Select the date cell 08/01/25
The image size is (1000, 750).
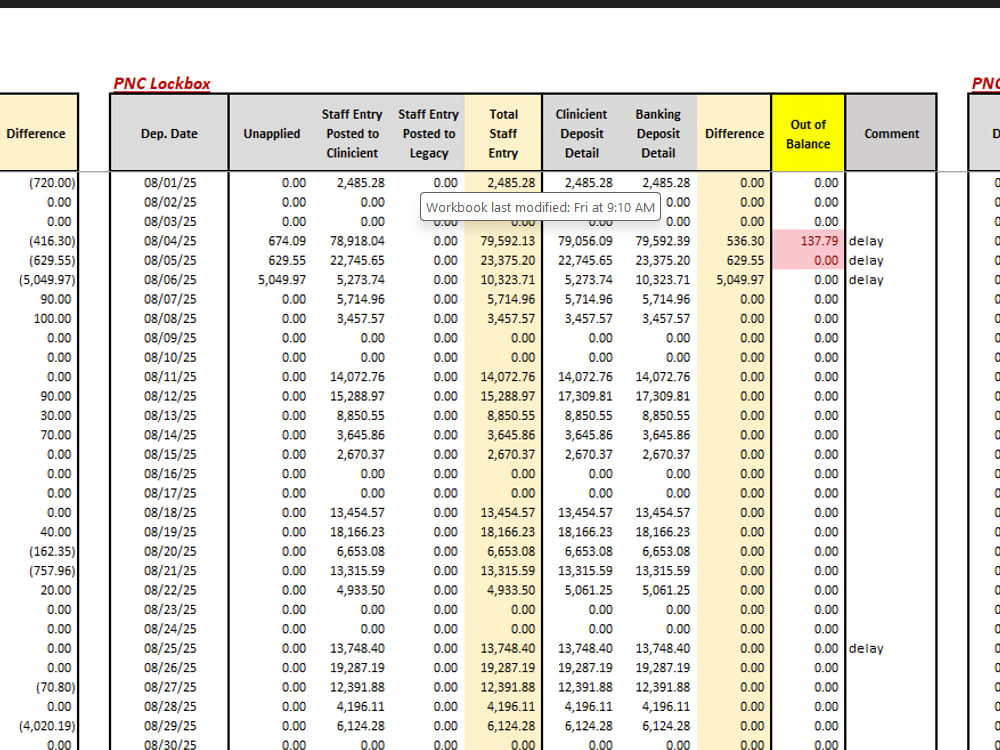[170, 182]
